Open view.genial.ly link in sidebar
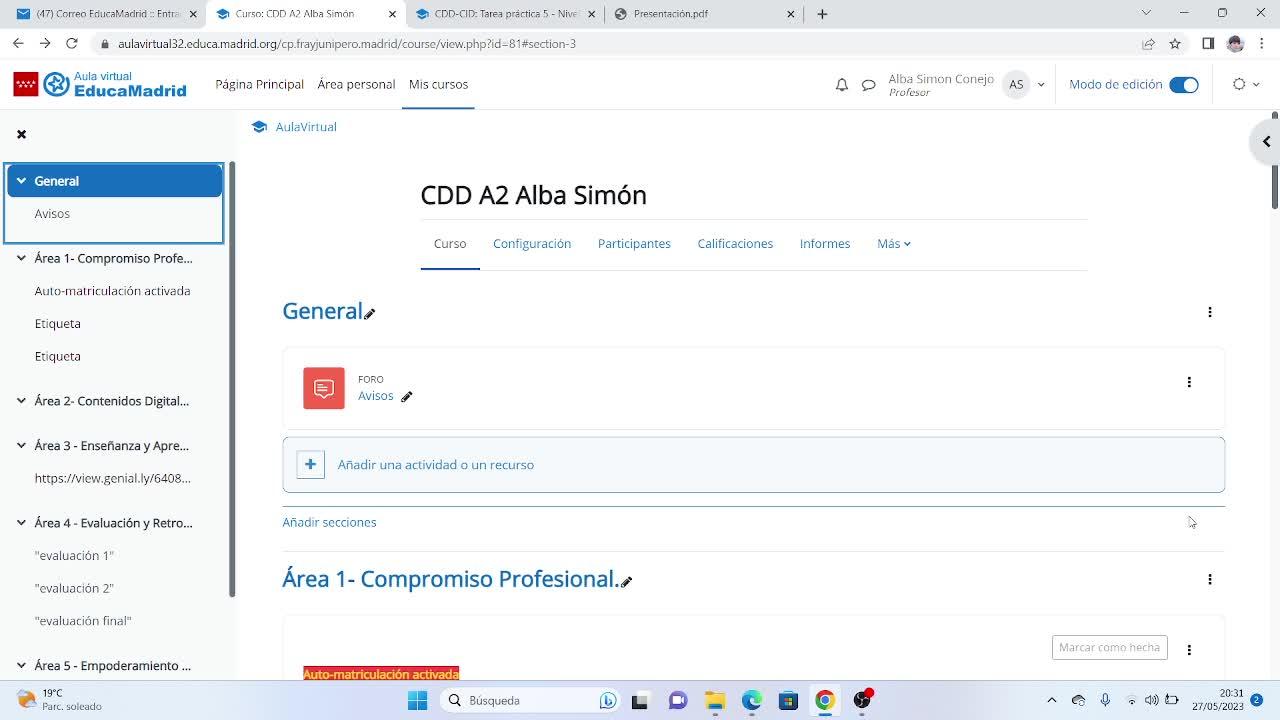 pyautogui.click(x=112, y=478)
